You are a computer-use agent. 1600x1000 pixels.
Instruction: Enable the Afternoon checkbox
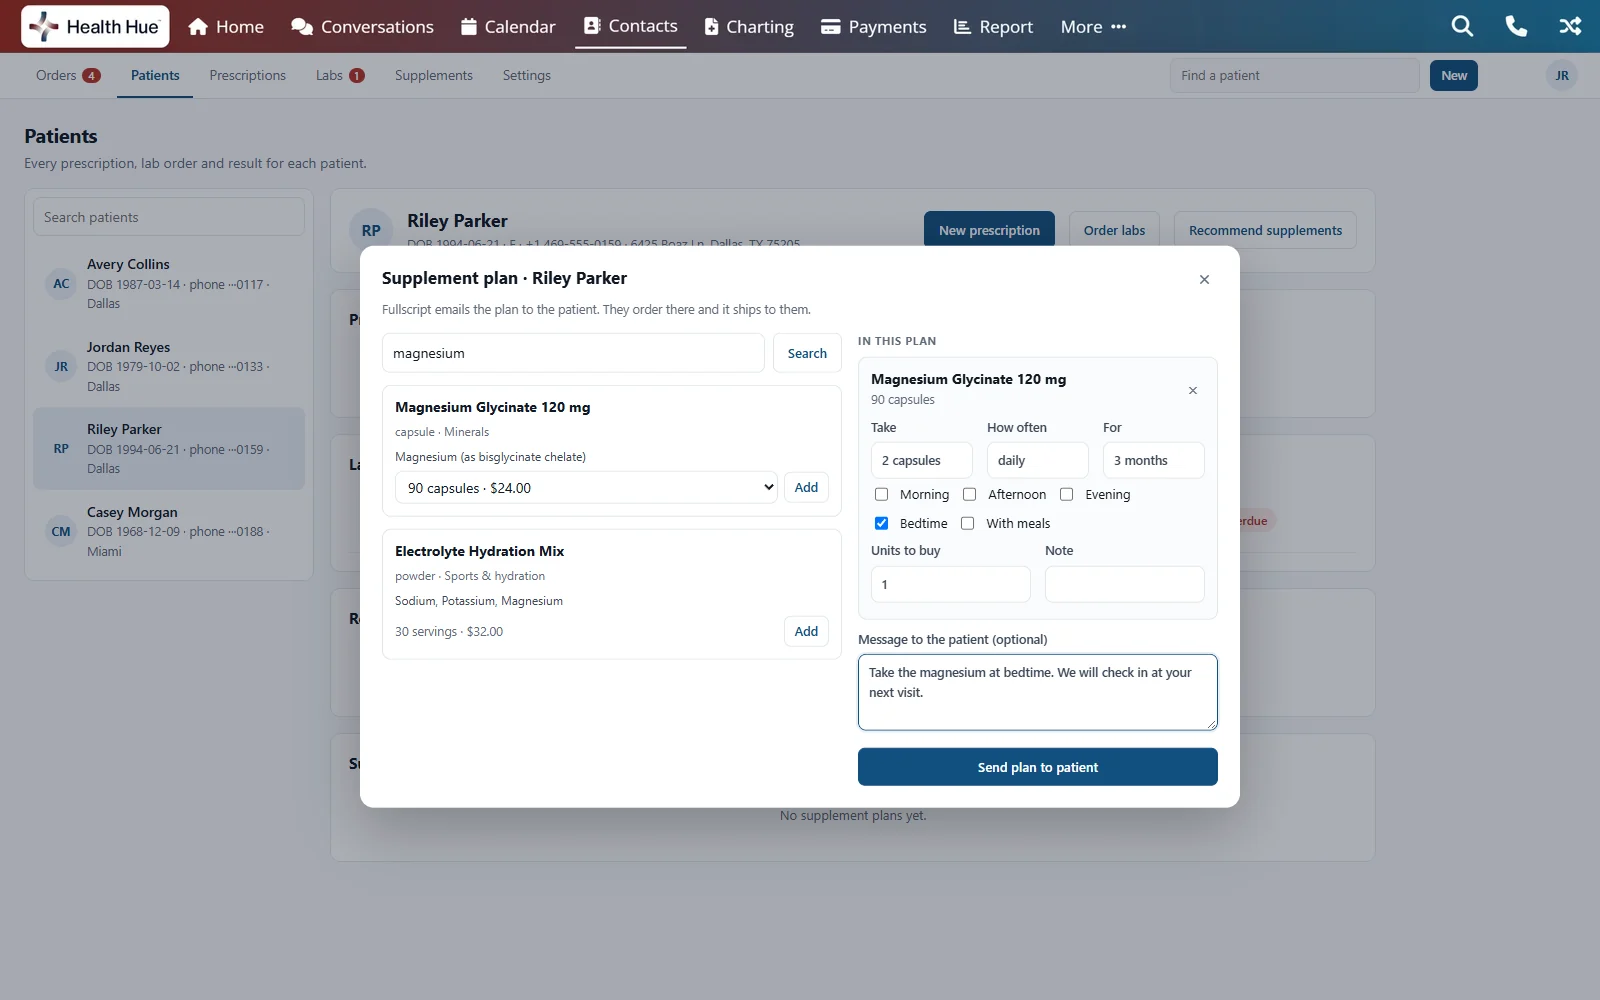969,494
